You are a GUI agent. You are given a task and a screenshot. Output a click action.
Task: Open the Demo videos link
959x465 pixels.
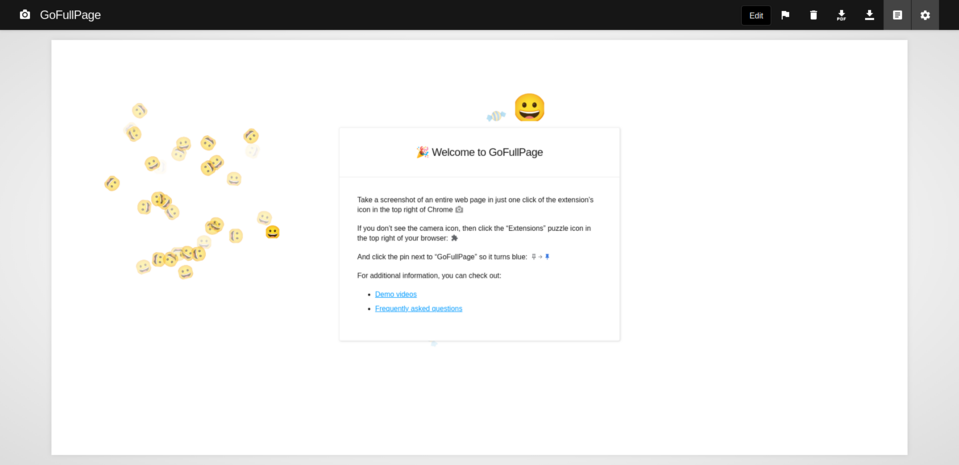(x=396, y=294)
